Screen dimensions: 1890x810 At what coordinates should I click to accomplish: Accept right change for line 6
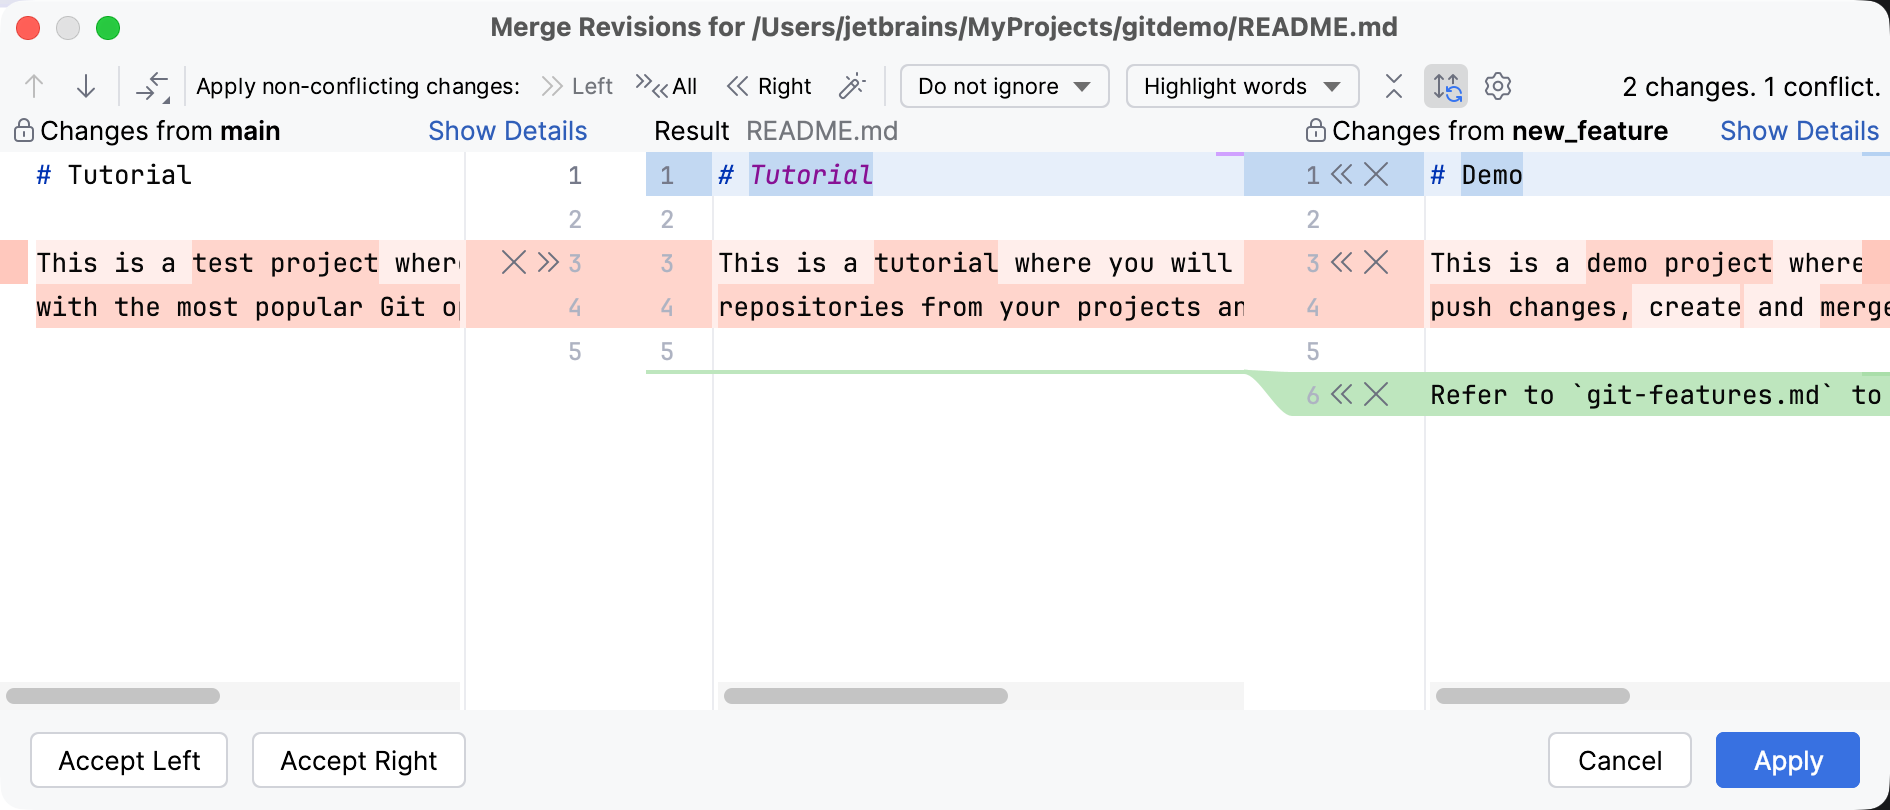(1342, 395)
